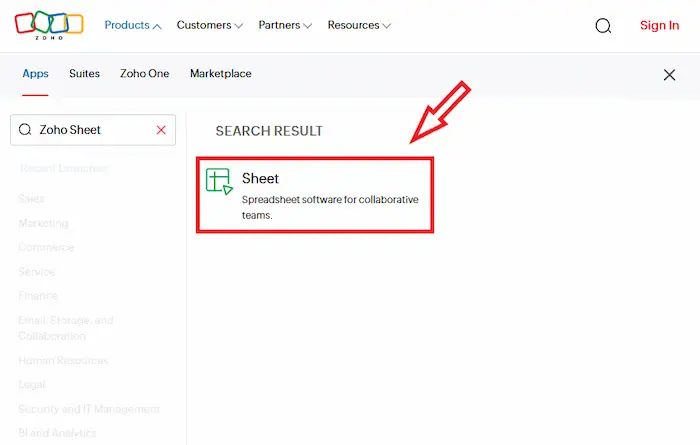Viewport: 700px width, 445px height.
Task: Select the Marketing category
Action: tap(43, 223)
